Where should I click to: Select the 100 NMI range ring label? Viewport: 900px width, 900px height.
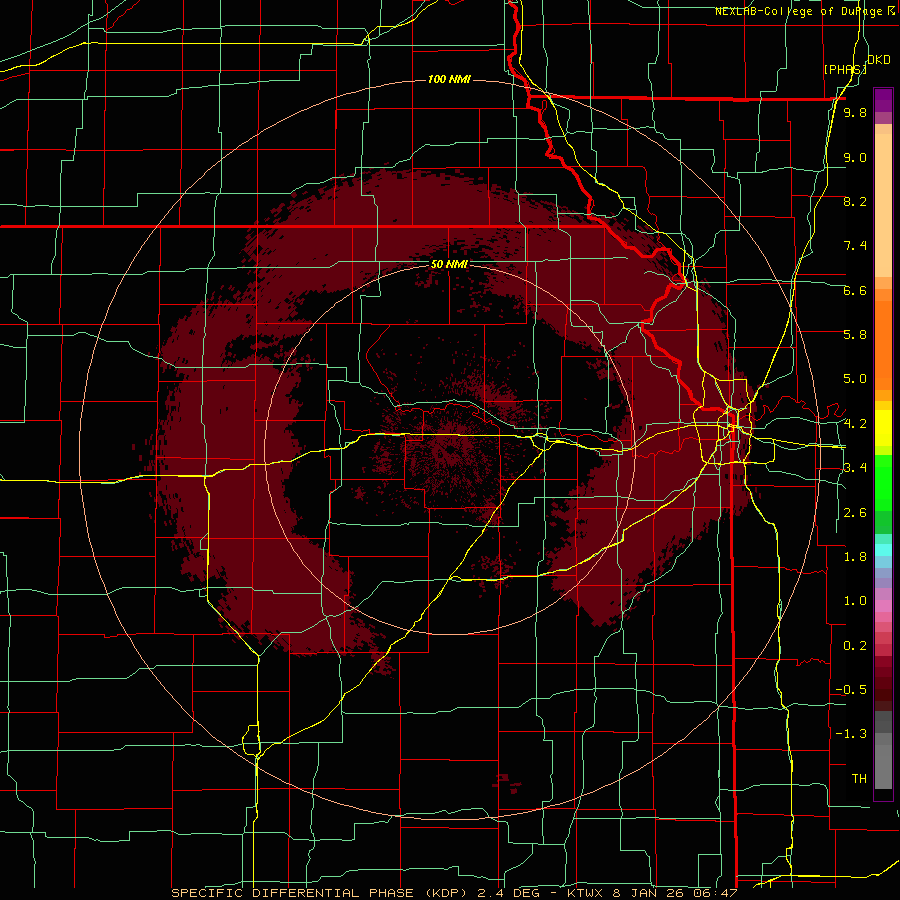point(449,79)
